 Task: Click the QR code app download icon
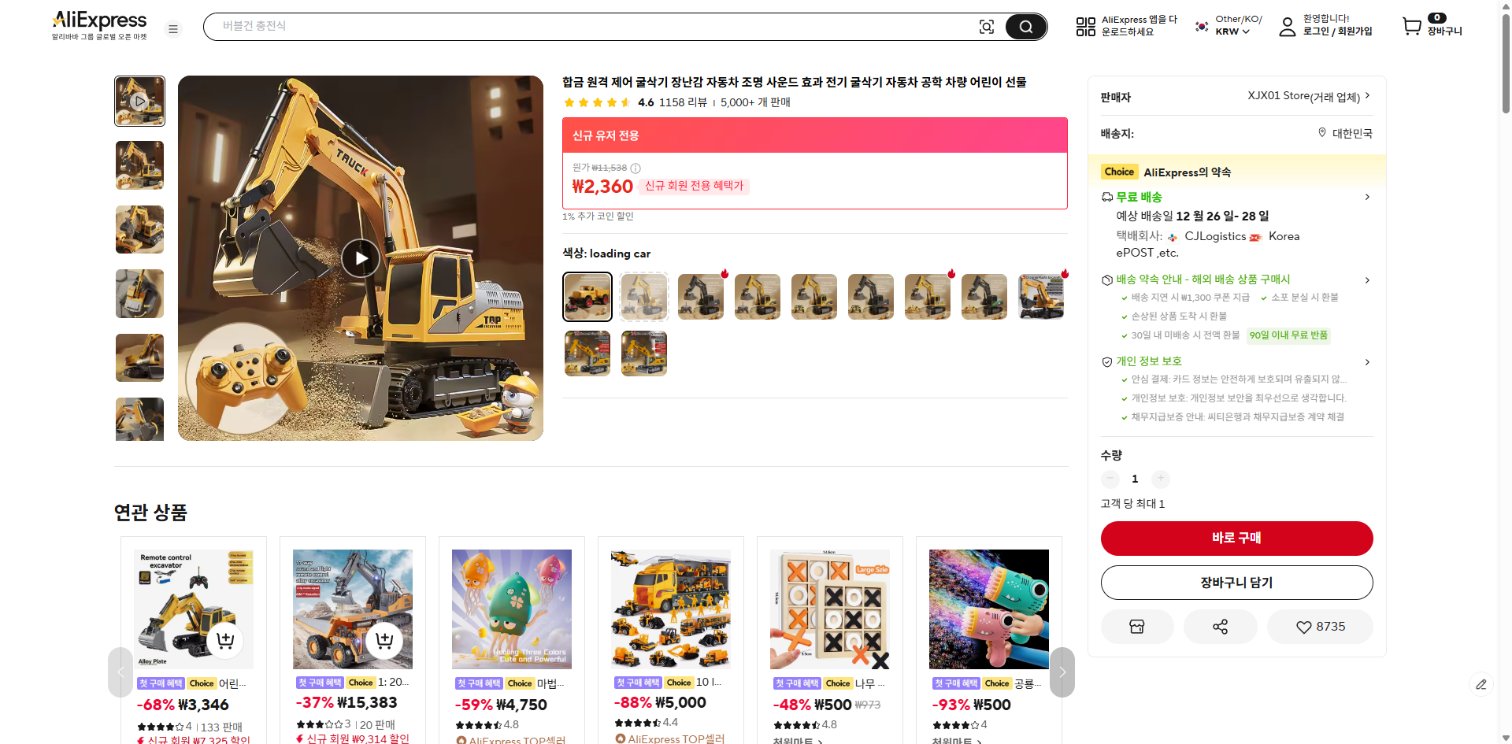[1085, 27]
